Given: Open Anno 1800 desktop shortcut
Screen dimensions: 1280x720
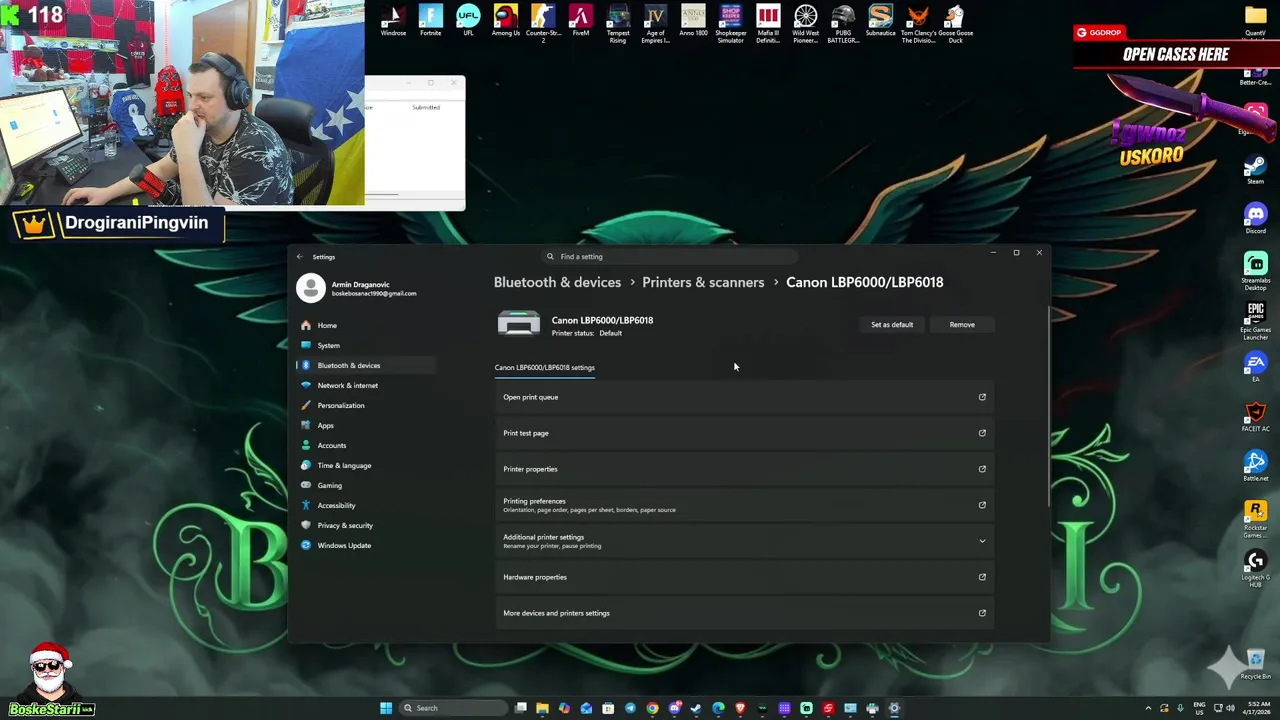Looking at the screenshot, I should tap(693, 22).
